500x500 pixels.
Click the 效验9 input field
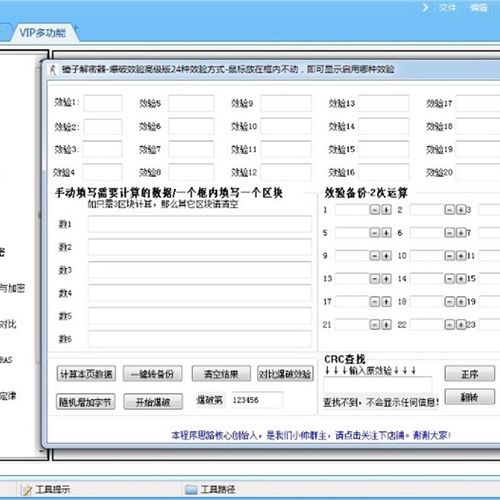(x=286, y=103)
